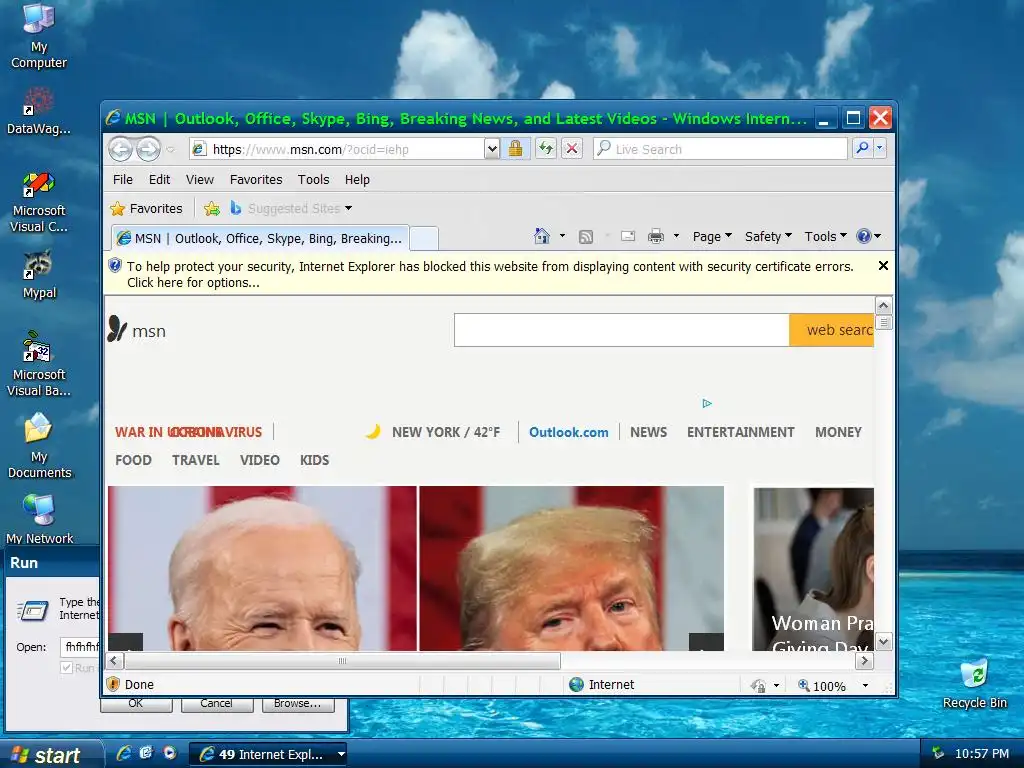Image resolution: width=1024 pixels, height=768 pixels.
Task: Click the horizontal scrollbar thumb
Action: pyautogui.click(x=342, y=661)
